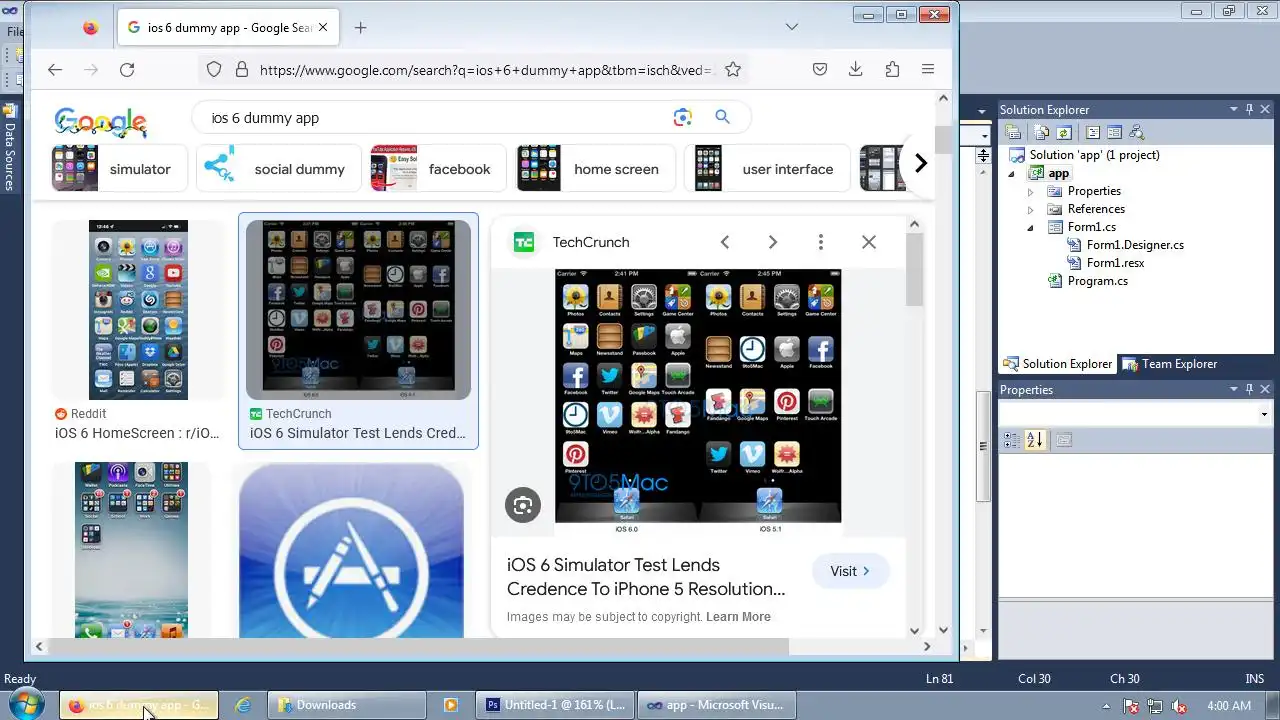Select the Solution Explorer tab
The image size is (1280, 720).
1058,364
